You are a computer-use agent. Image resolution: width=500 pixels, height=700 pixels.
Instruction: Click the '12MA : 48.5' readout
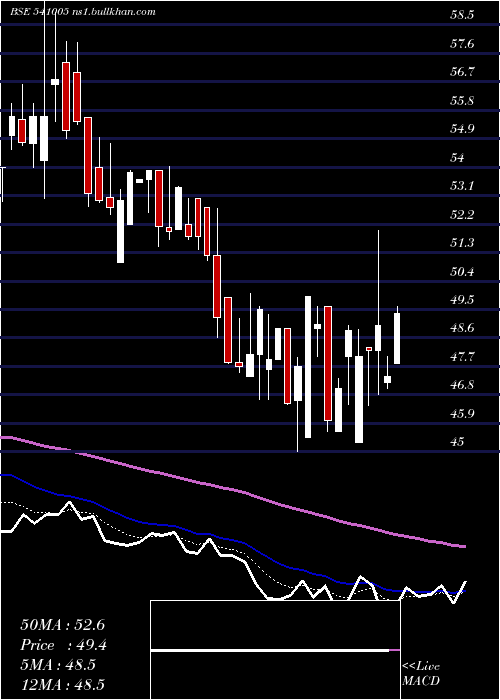click(65, 684)
